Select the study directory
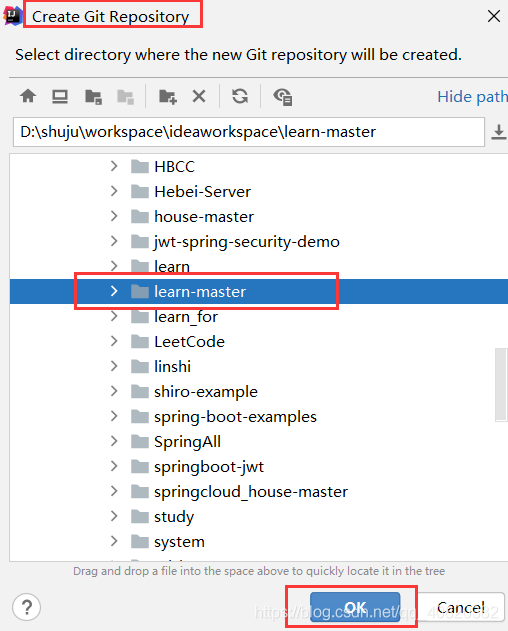 (x=174, y=517)
